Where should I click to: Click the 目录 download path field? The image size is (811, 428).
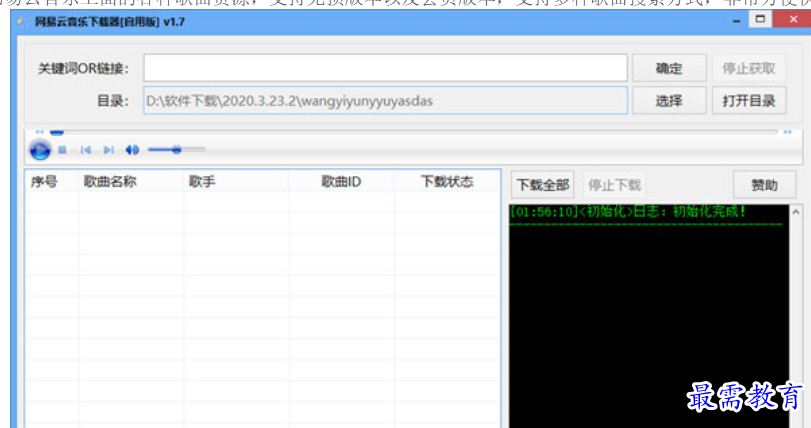pyautogui.click(x=385, y=100)
